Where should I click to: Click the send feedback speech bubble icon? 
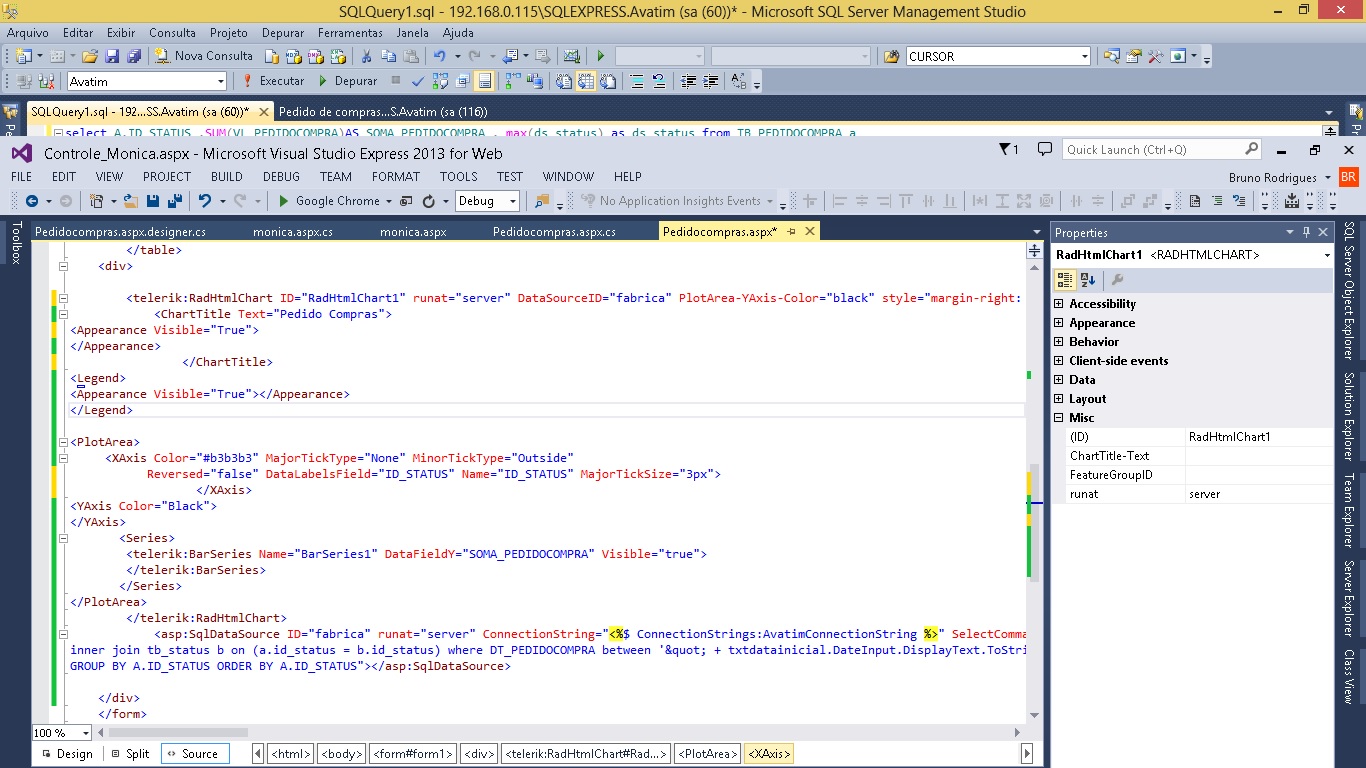click(1045, 150)
